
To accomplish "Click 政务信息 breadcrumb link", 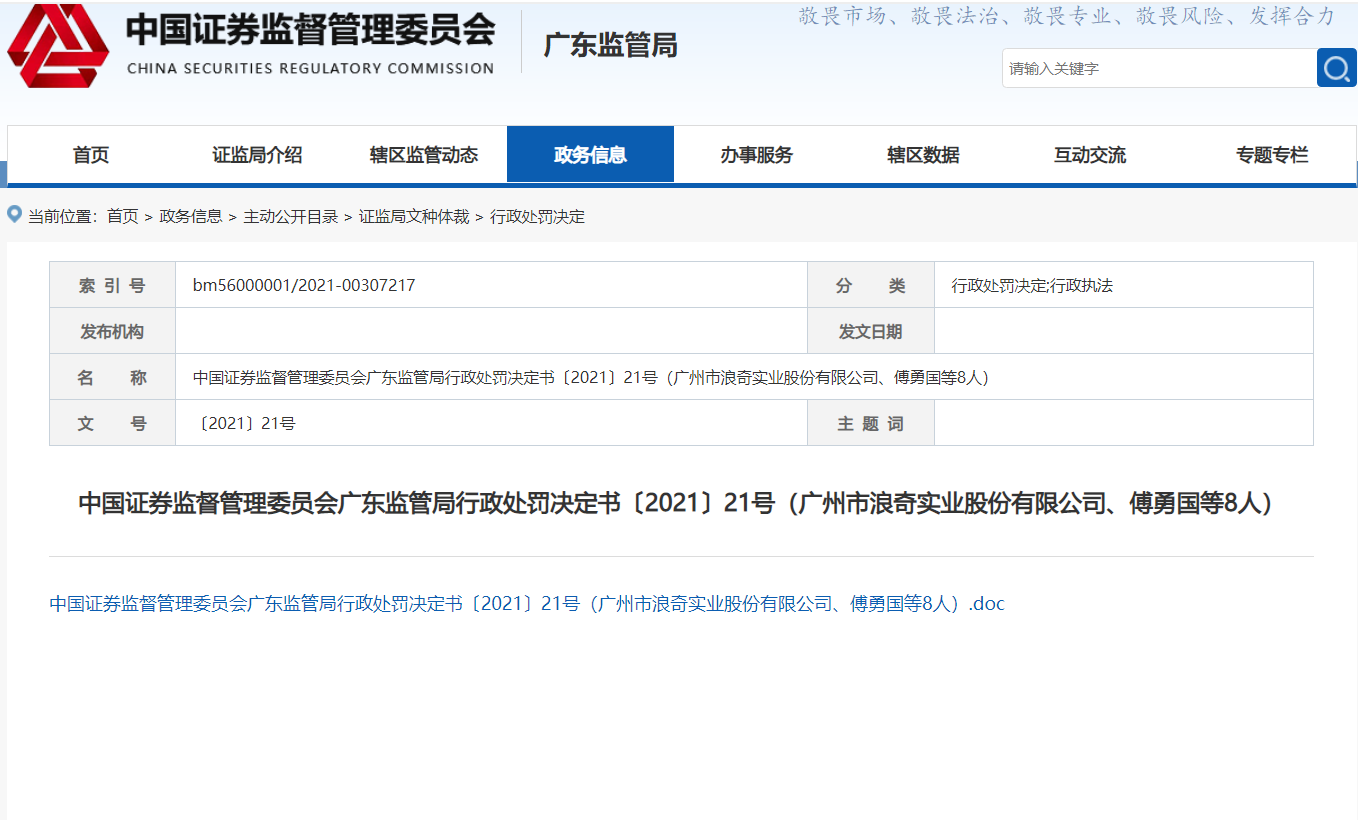I will tap(191, 216).
